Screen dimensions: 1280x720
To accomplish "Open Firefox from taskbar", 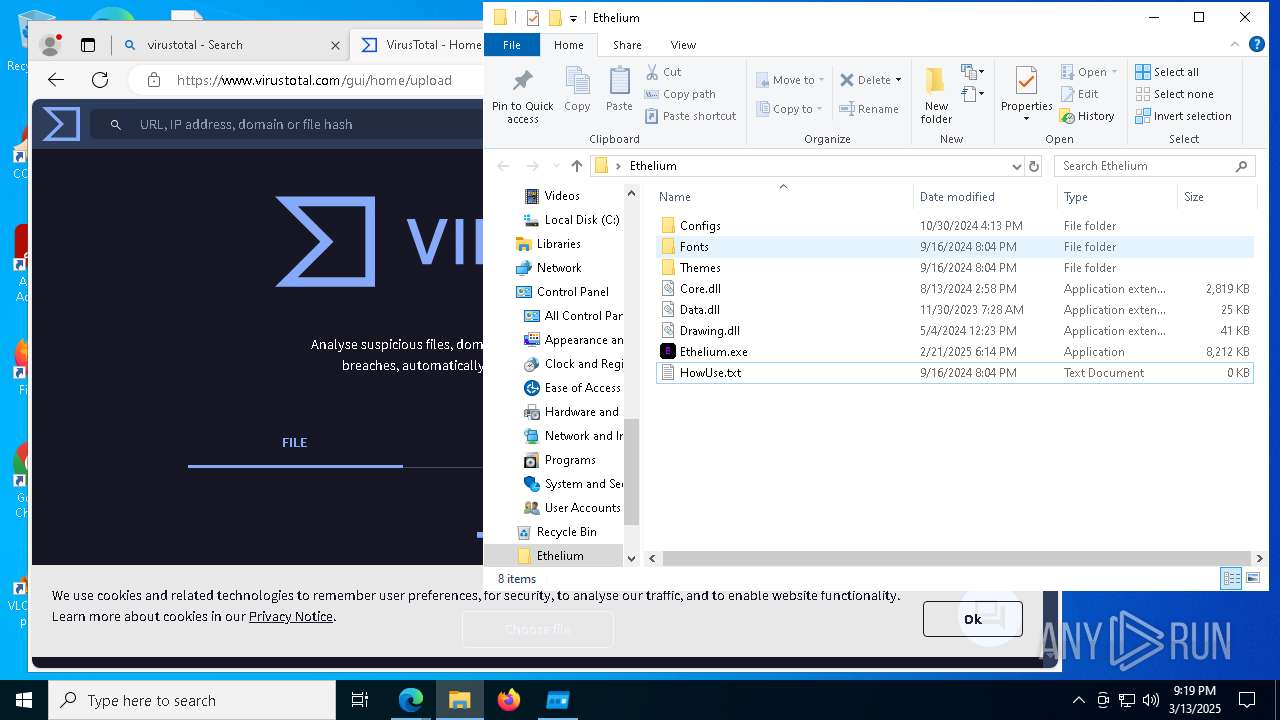I will 509,700.
